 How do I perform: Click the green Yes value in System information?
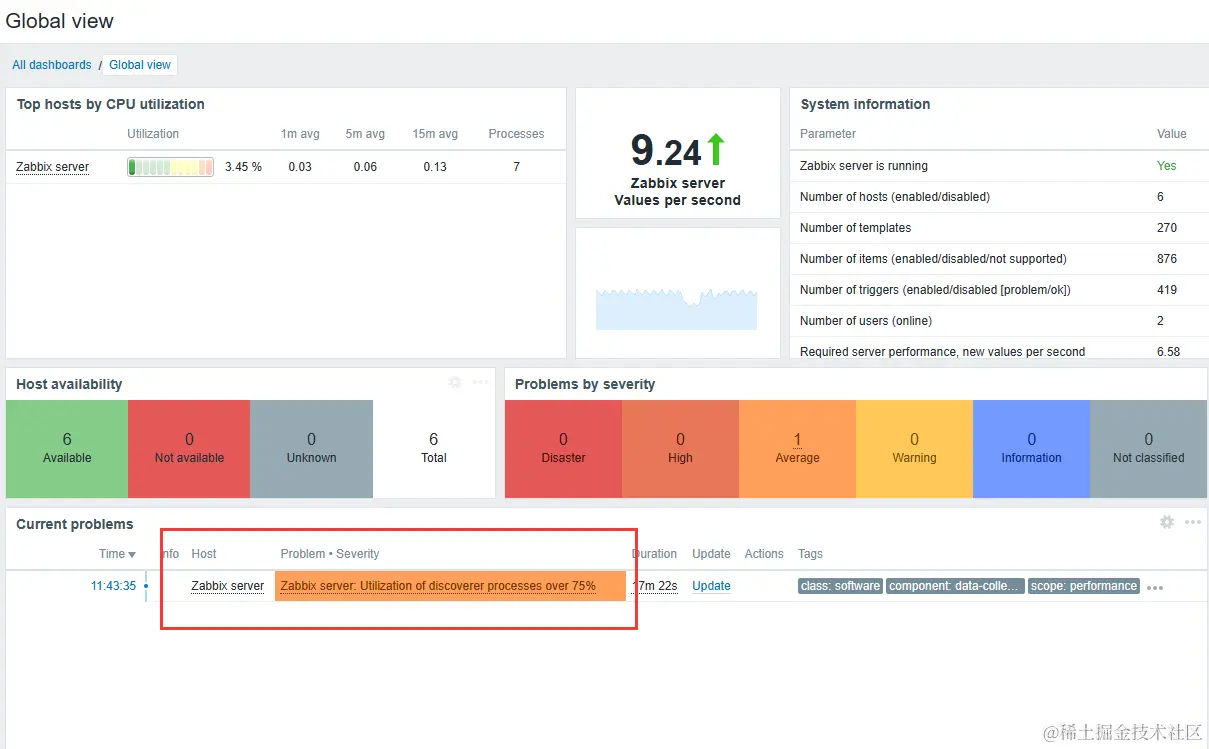1167,166
